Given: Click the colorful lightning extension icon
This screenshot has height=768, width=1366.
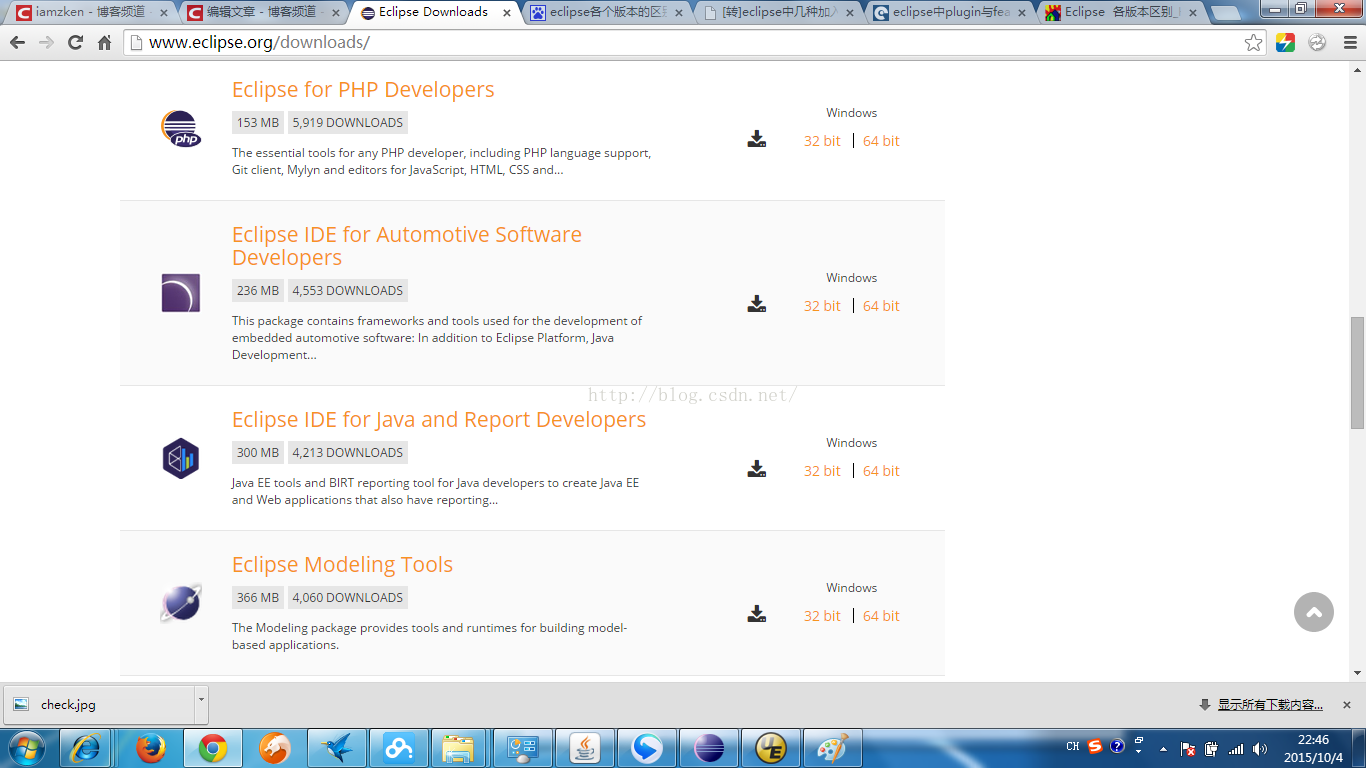Looking at the screenshot, I should 1286,43.
